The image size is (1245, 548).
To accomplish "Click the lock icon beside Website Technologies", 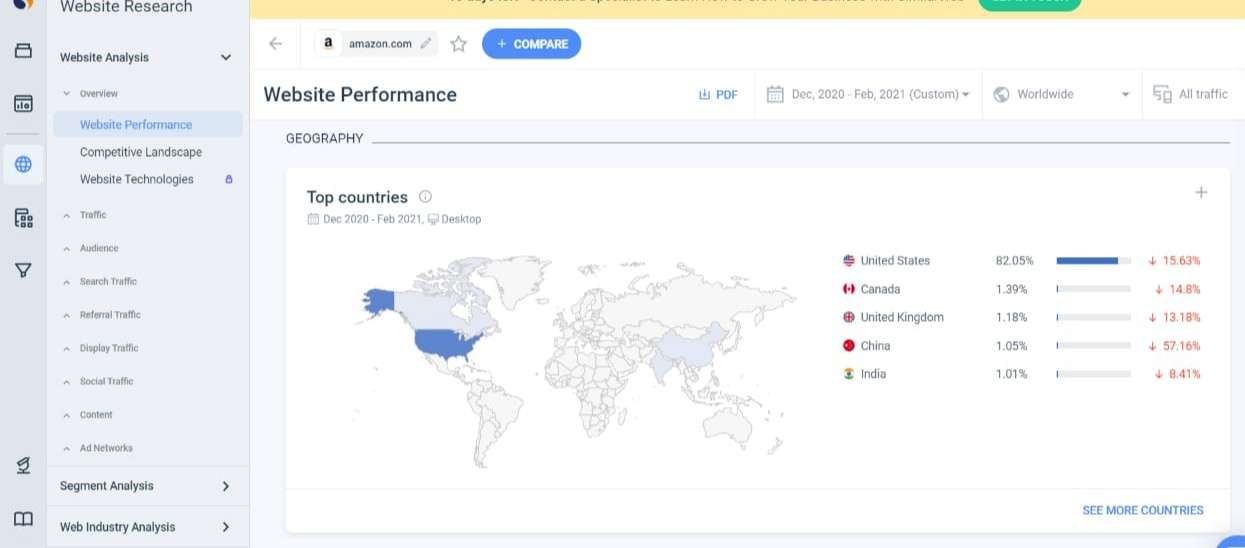I will [229, 179].
